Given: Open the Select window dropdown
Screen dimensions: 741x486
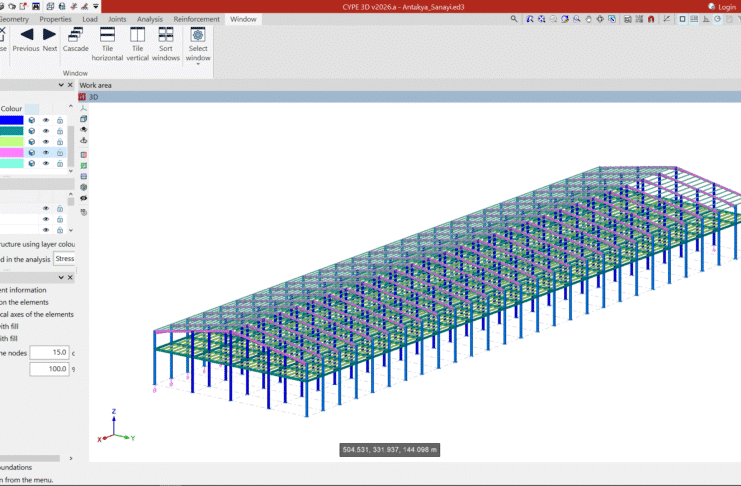Looking at the screenshot, I should [x=198, y=45].
